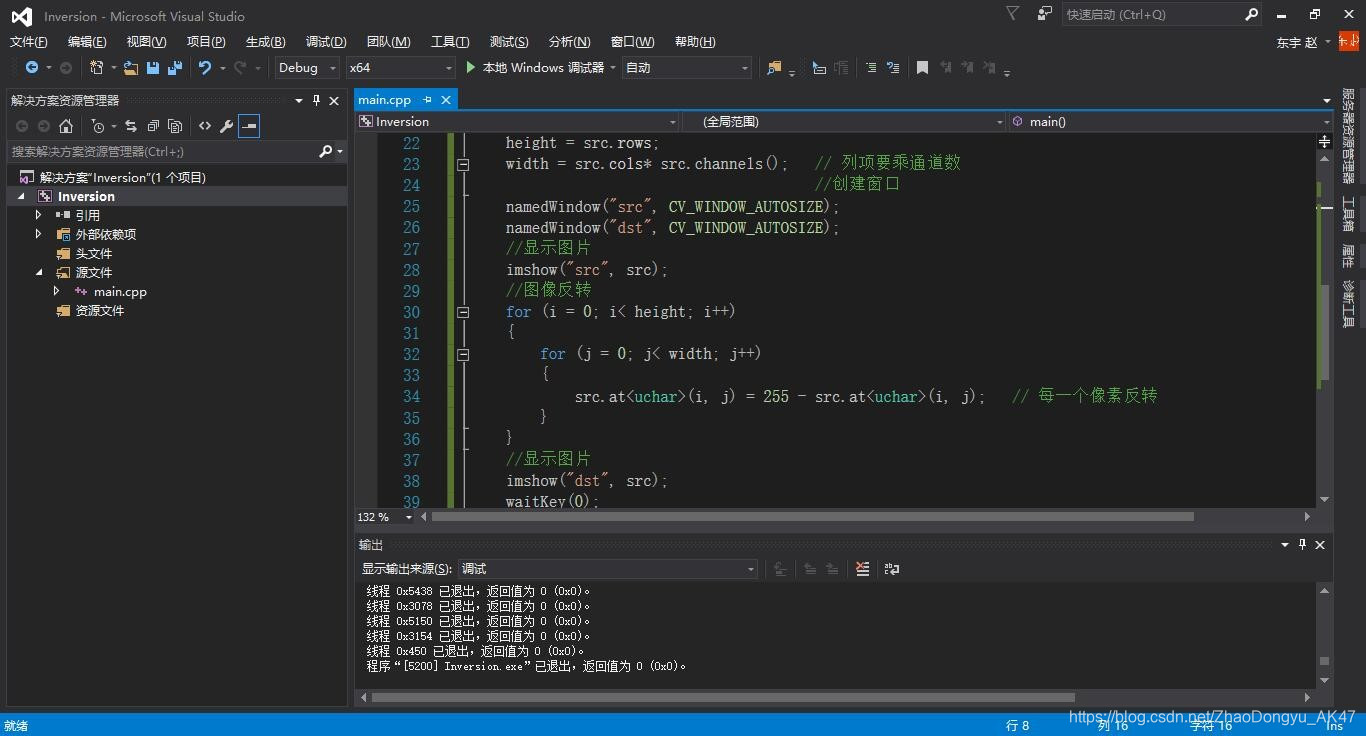This screenshot has width=1366, height=736.
Task: Collapse the fold at line 32 inner loop
Action: [x=463, y=354]
